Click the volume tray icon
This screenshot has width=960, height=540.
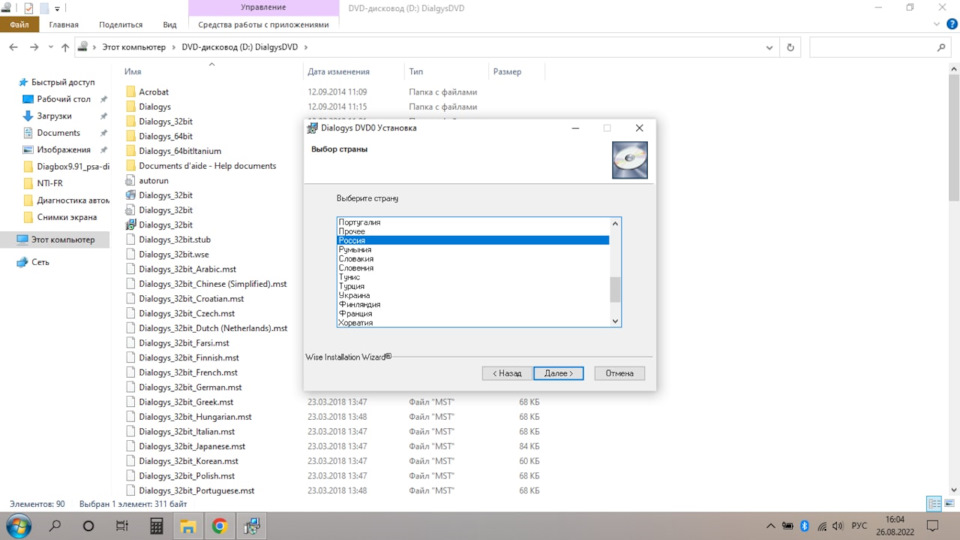(838, 526)
